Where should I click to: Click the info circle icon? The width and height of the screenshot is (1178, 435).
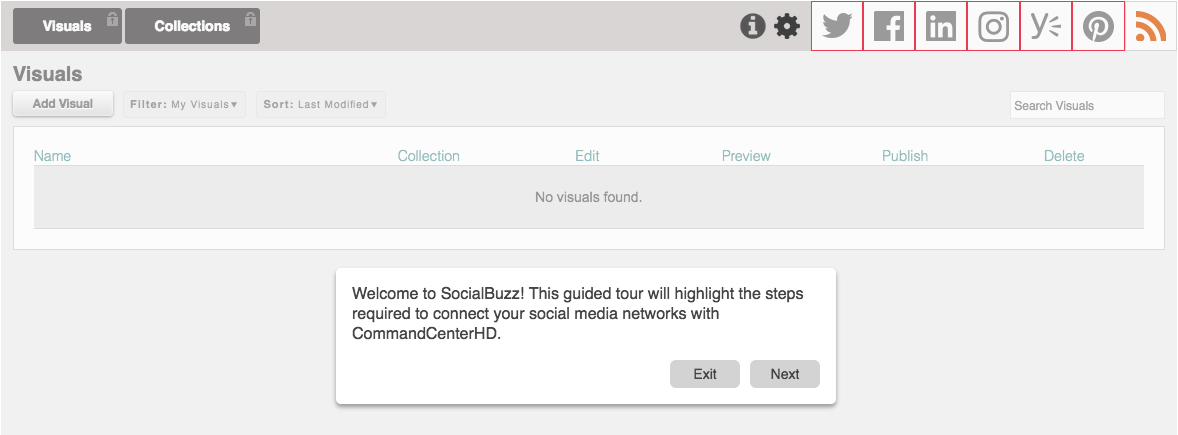(x=753, y=27)
